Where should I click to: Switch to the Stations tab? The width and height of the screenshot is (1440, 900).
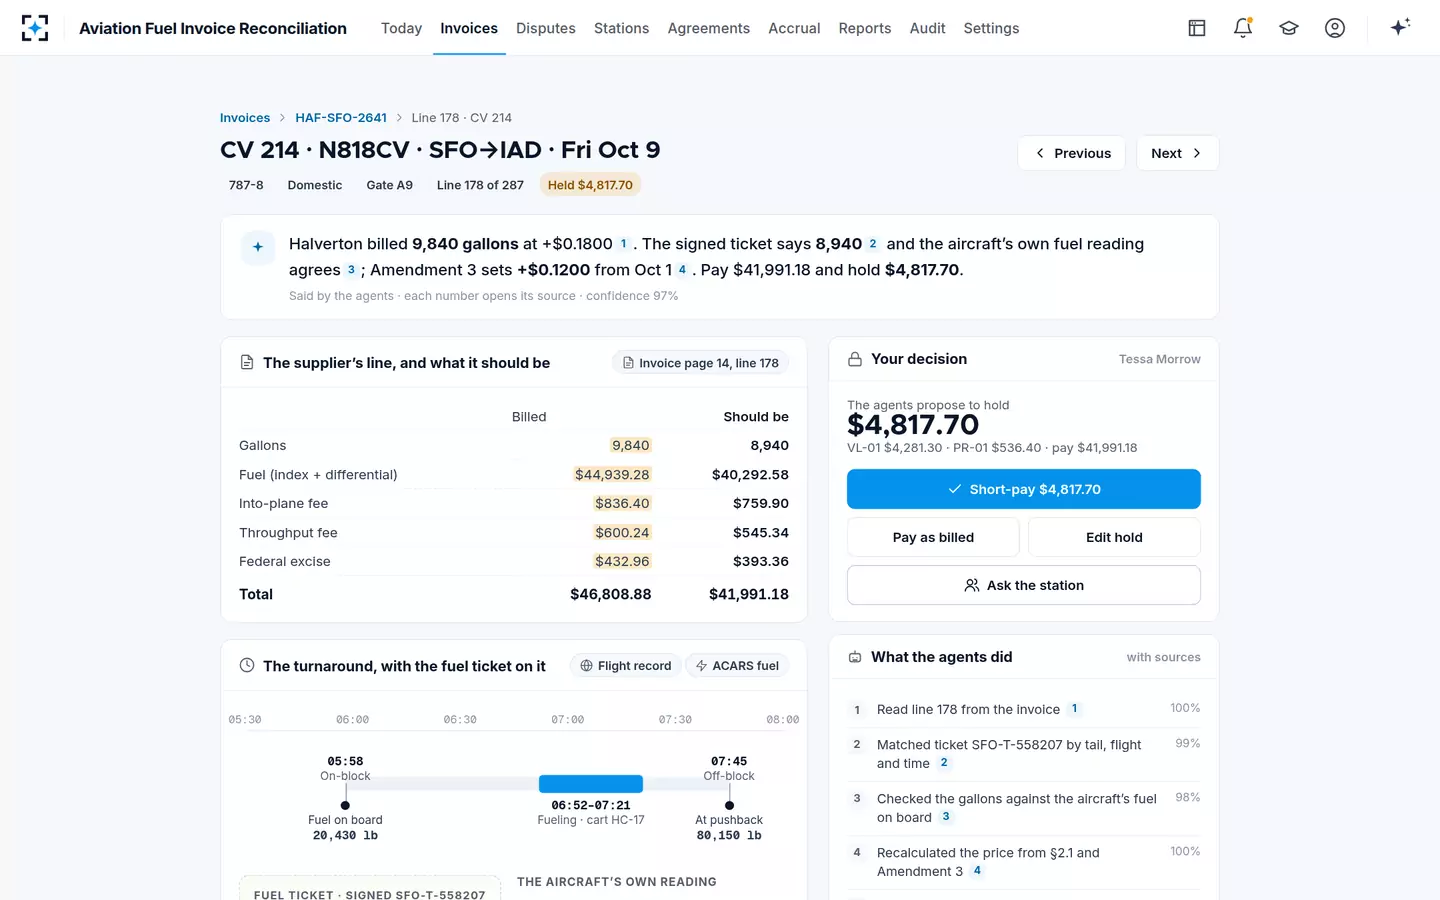(621, 28)
